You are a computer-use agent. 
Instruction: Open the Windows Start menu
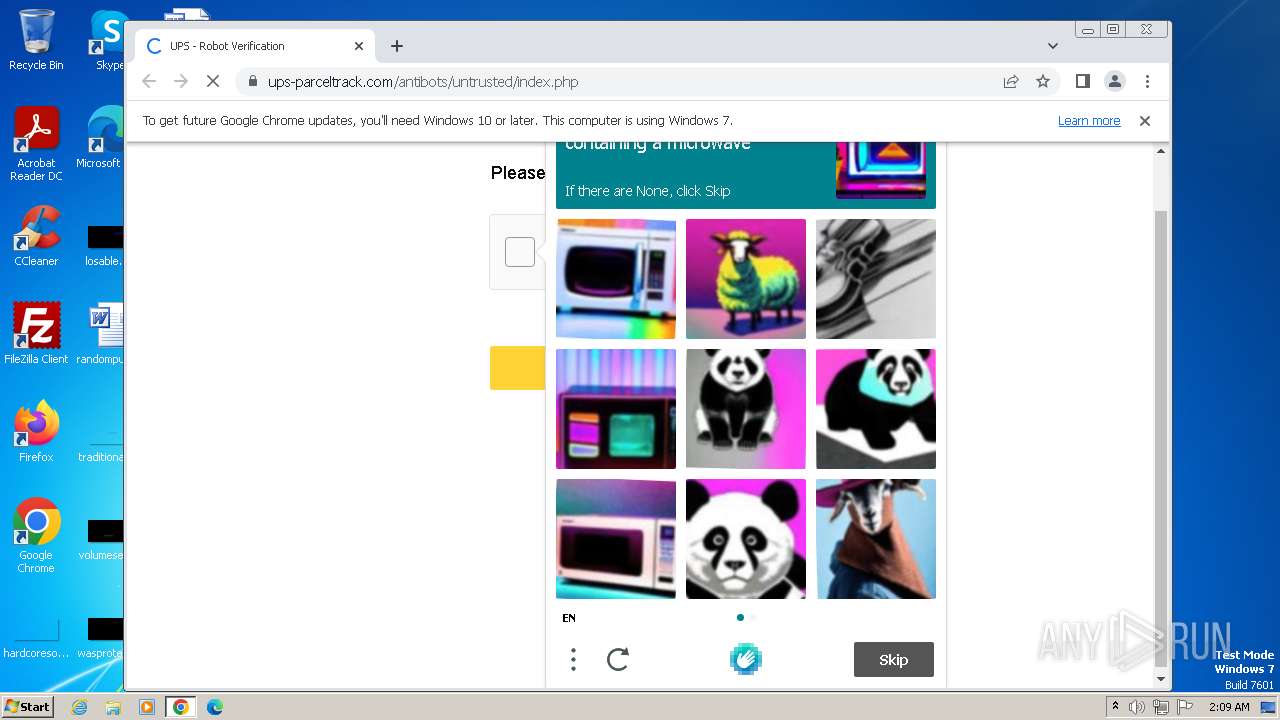pyautogui.click(x=27, y=706)
